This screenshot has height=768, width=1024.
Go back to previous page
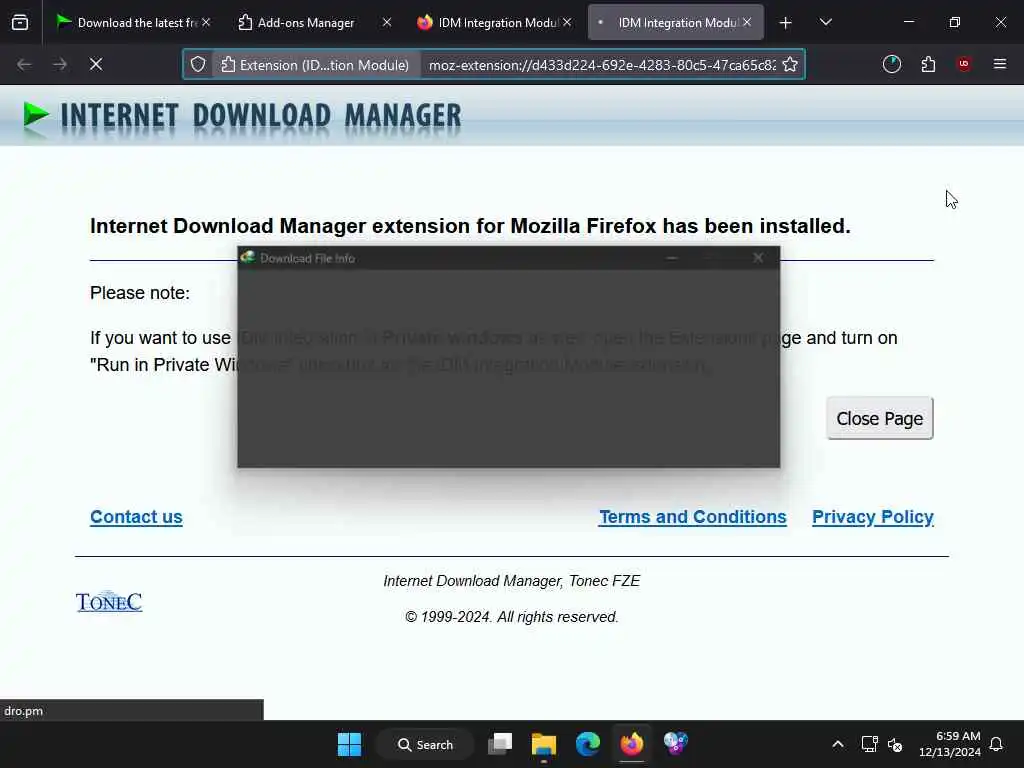(24, 64)
